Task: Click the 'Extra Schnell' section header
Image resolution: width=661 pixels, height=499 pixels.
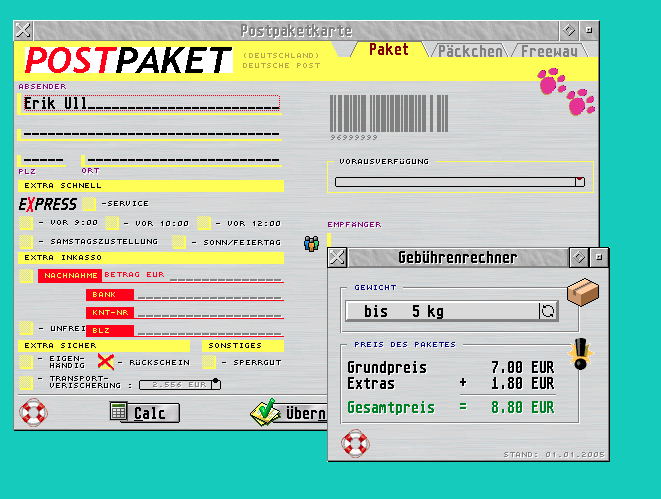Action: coord(151,185)
